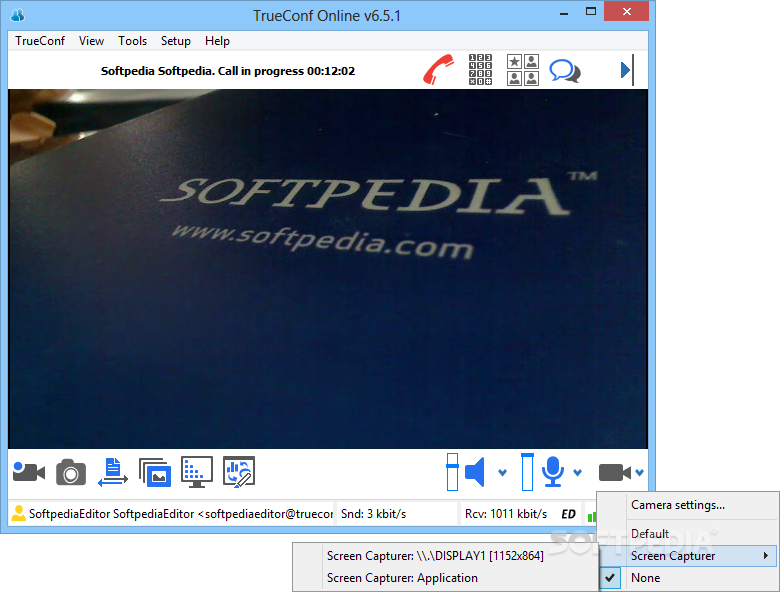
Task: Maximize the TrueConf Online window
Action: 590,11
